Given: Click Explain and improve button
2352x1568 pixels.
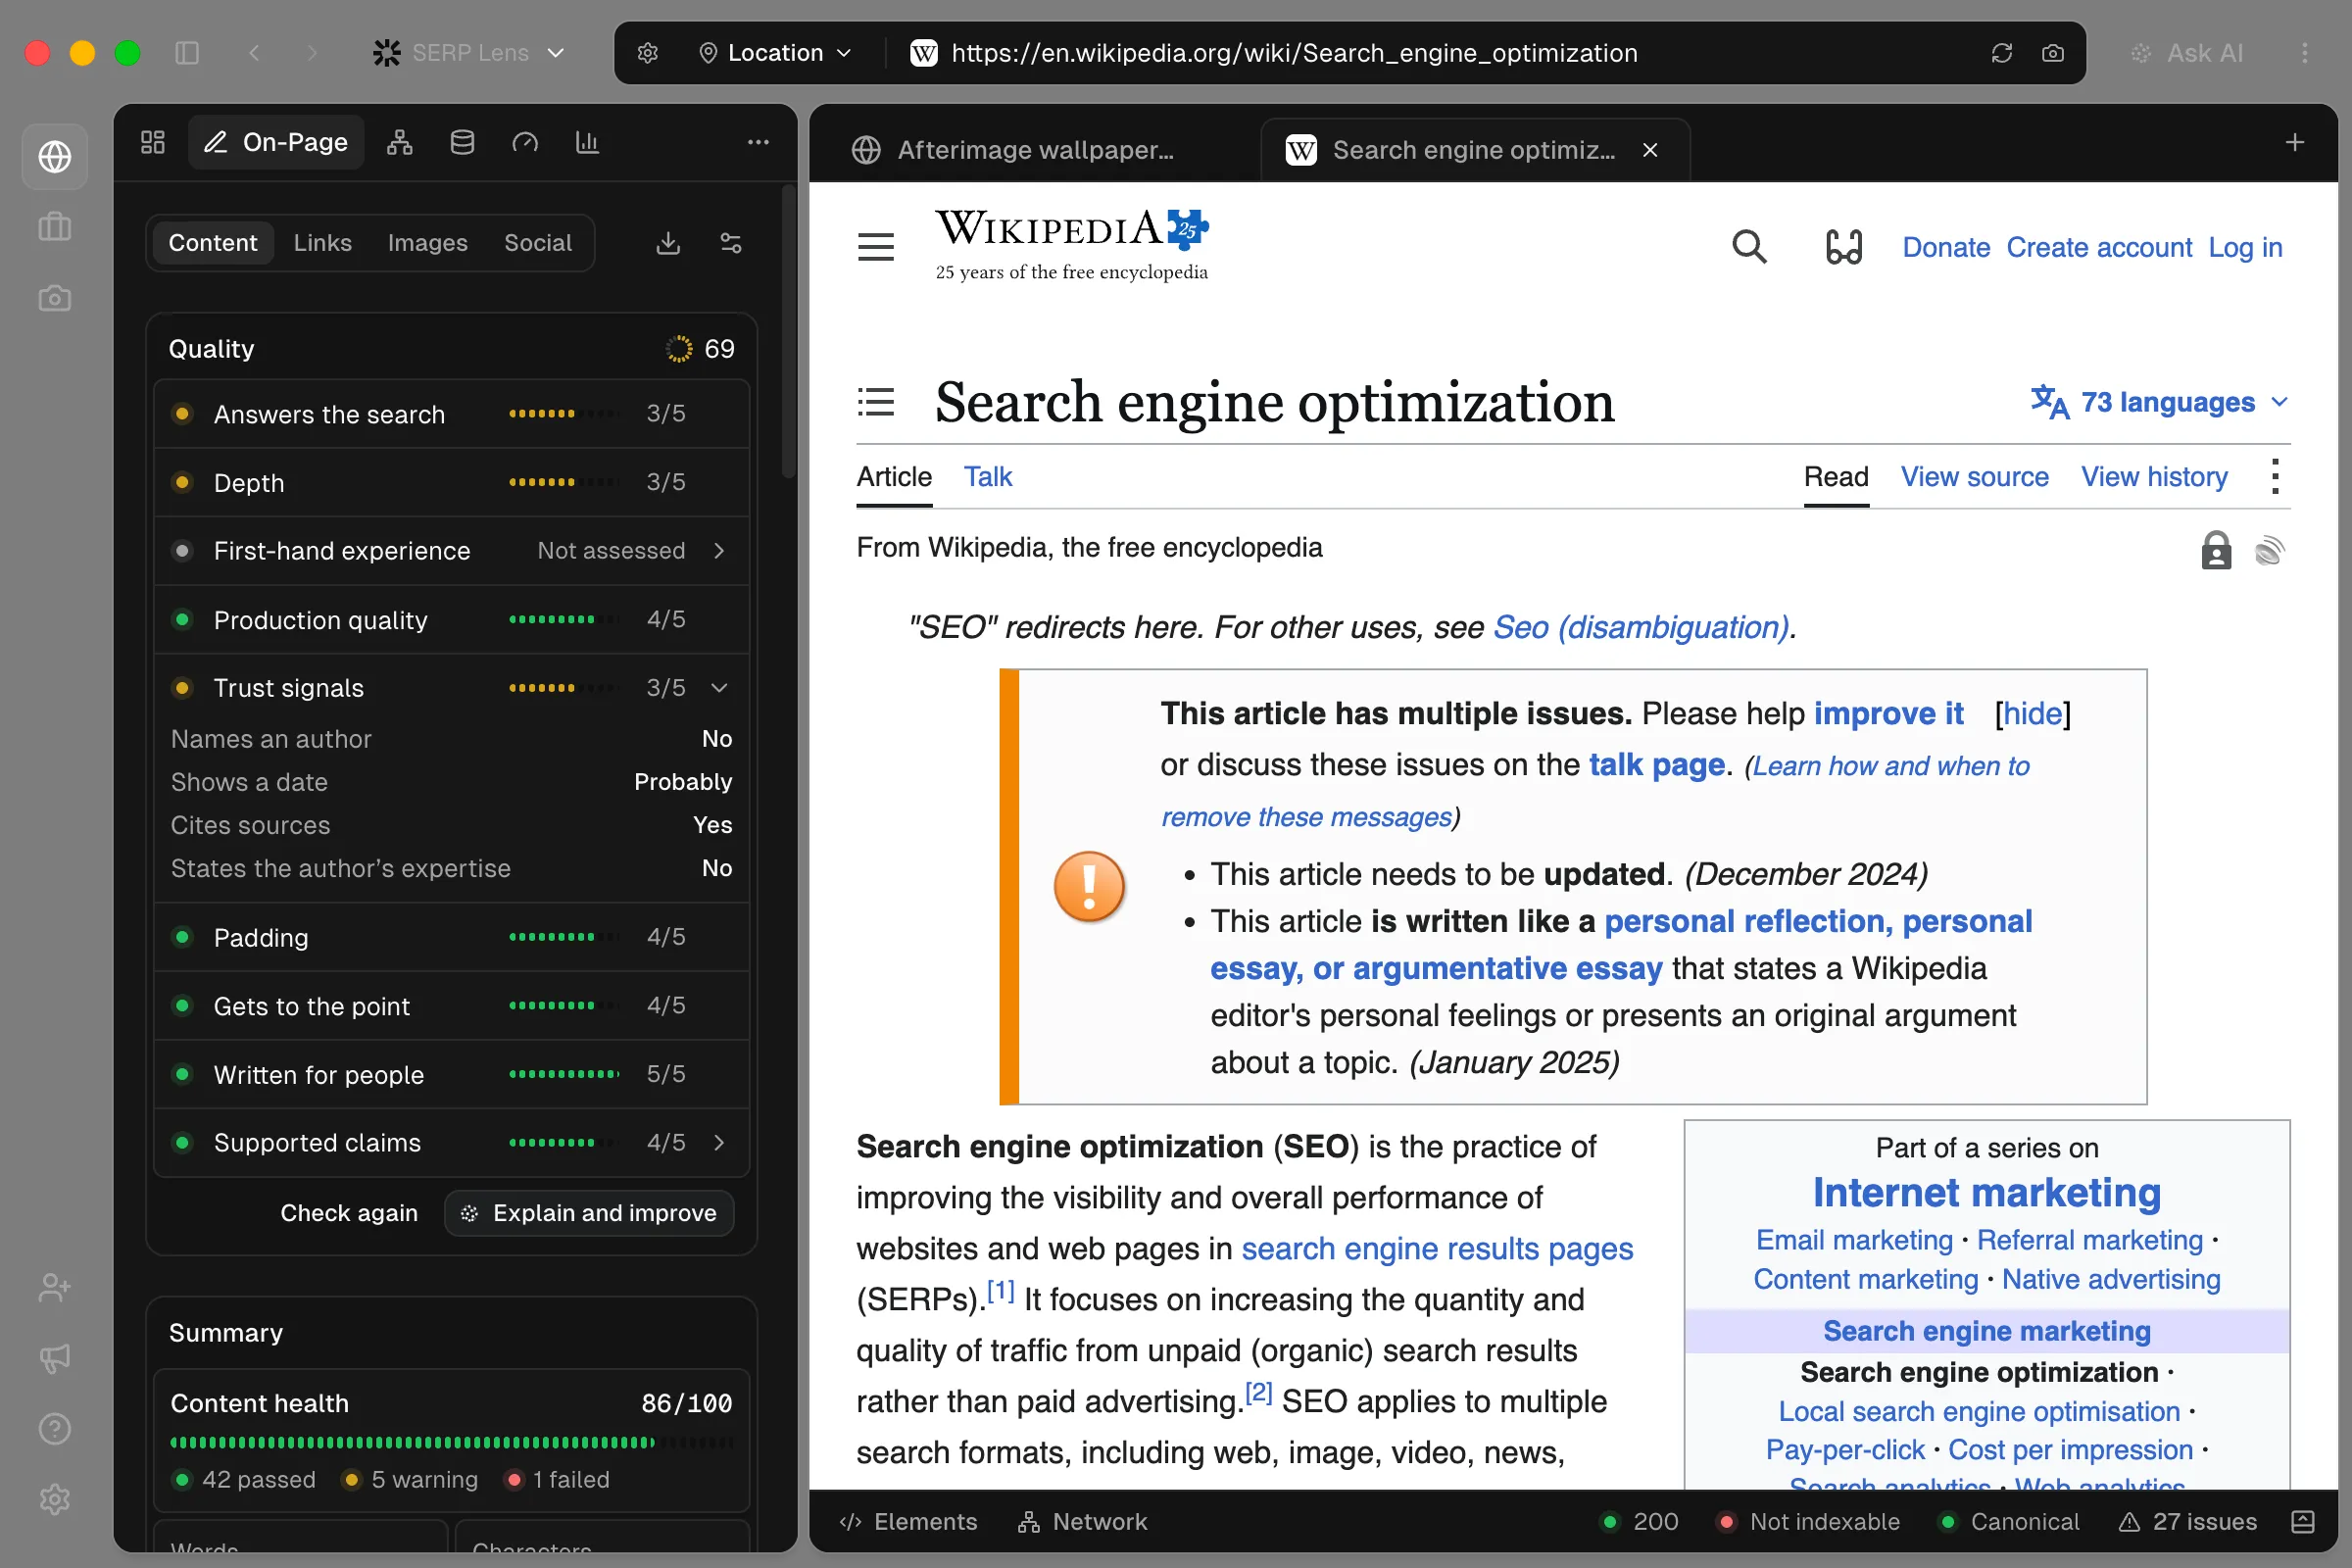Looking at the screenshot, I should 589,1213.
